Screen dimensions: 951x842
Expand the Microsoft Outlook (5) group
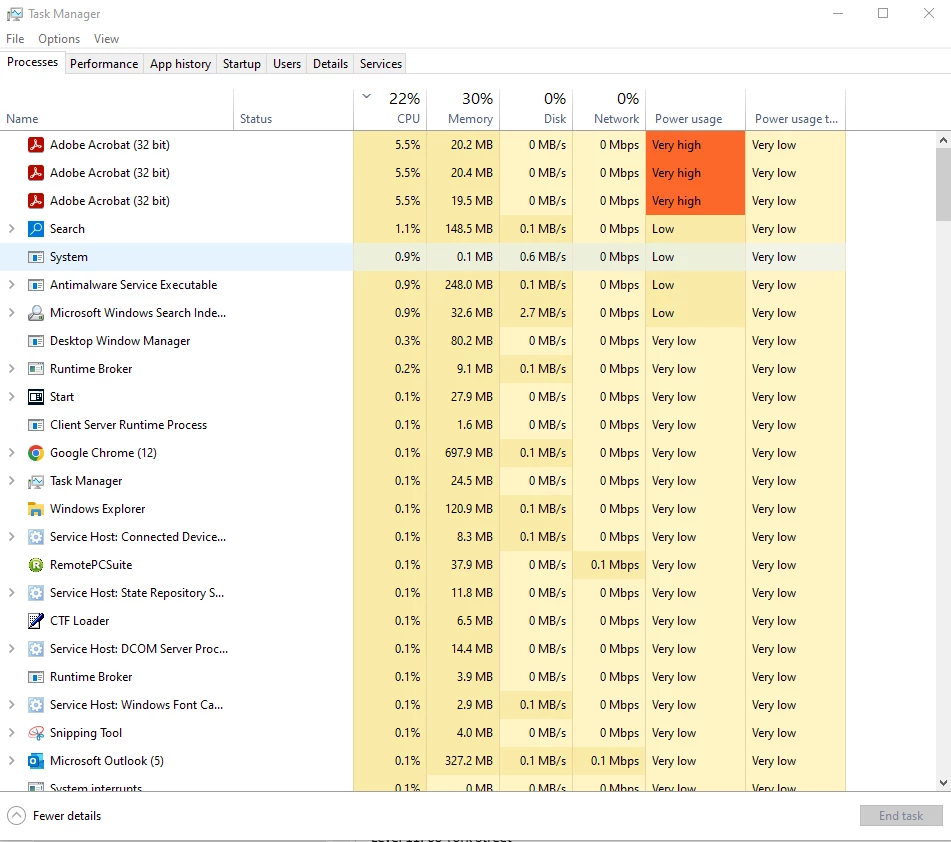pos(12,761)
